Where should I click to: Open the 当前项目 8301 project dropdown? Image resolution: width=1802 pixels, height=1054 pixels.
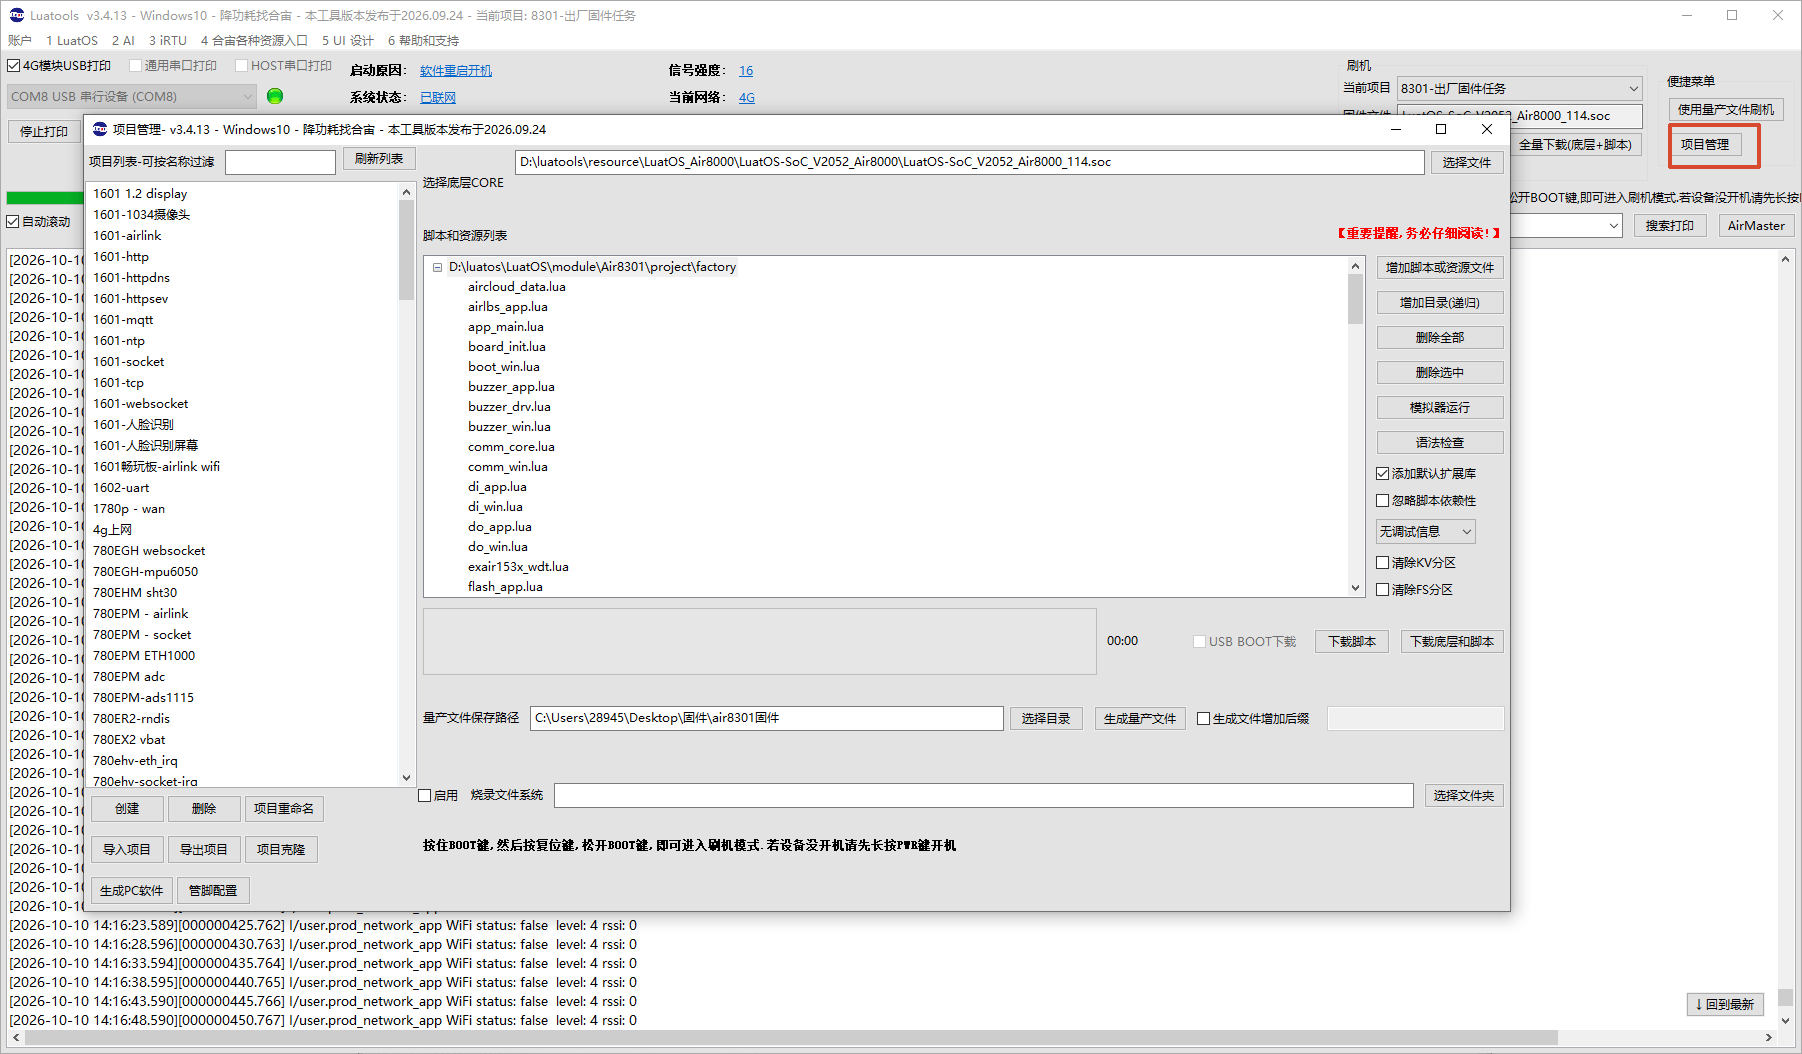point(1520,89)
